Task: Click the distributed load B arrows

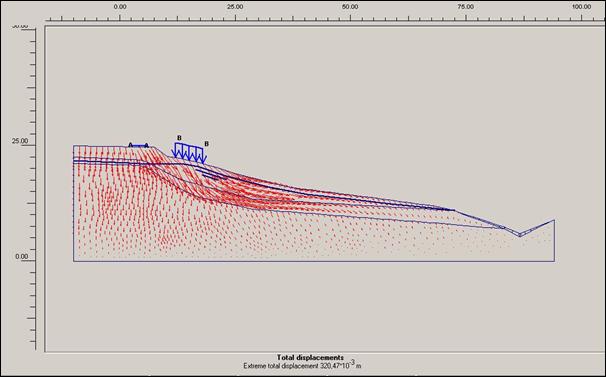Action: point(189,152)
